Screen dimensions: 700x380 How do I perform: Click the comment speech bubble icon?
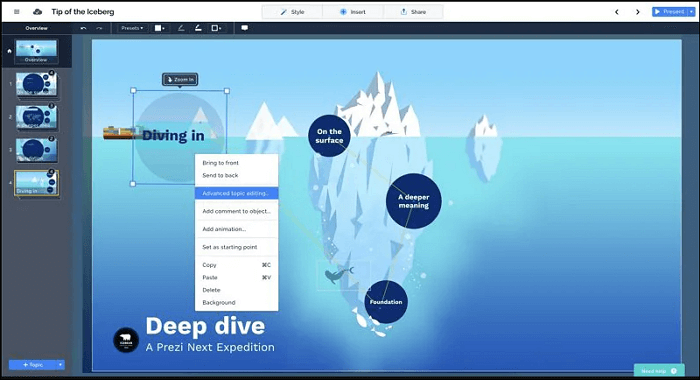pyautogui.click(x=245, y=28)
